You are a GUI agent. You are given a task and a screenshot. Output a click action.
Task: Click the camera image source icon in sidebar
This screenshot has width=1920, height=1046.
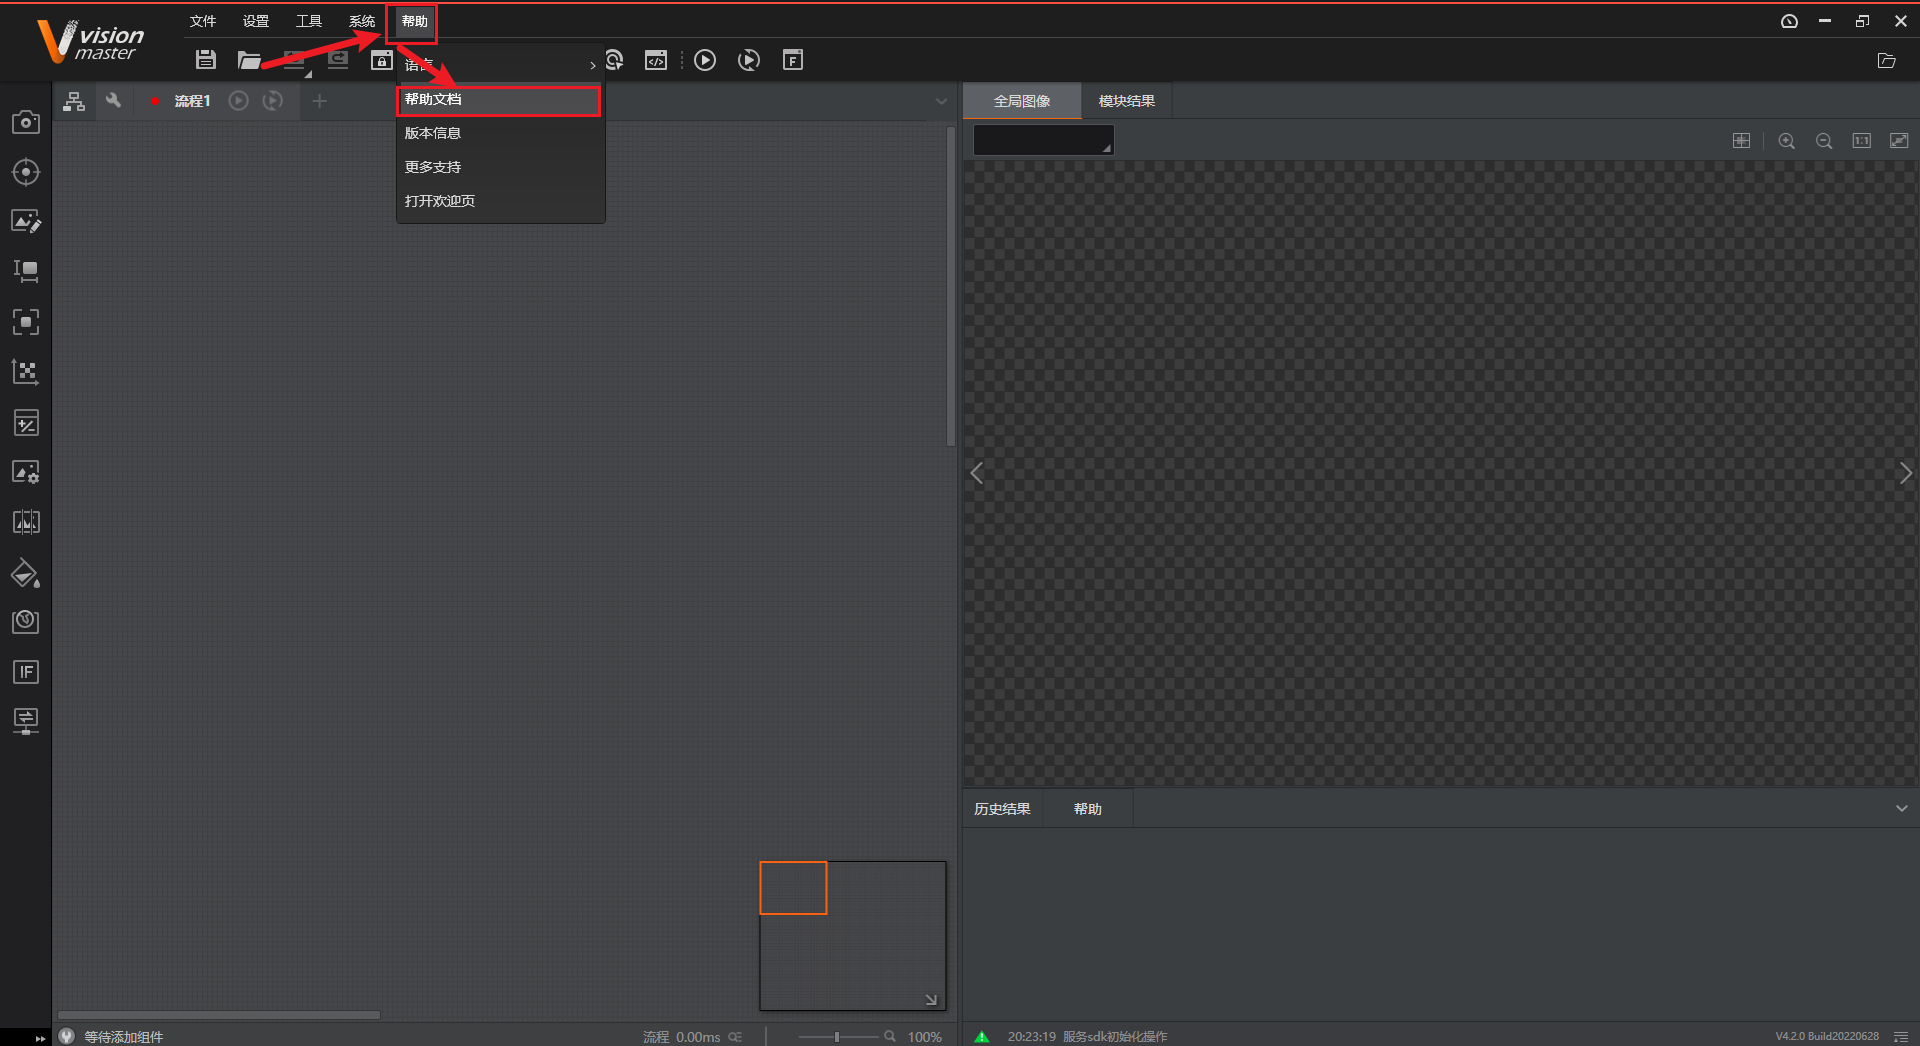tap(26, 122)
